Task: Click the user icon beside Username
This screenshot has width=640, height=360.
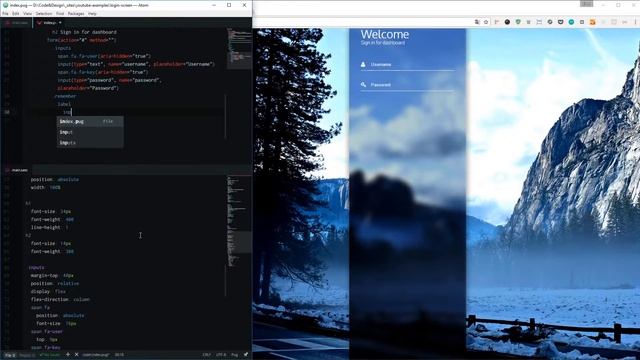Action: [363, 64]
